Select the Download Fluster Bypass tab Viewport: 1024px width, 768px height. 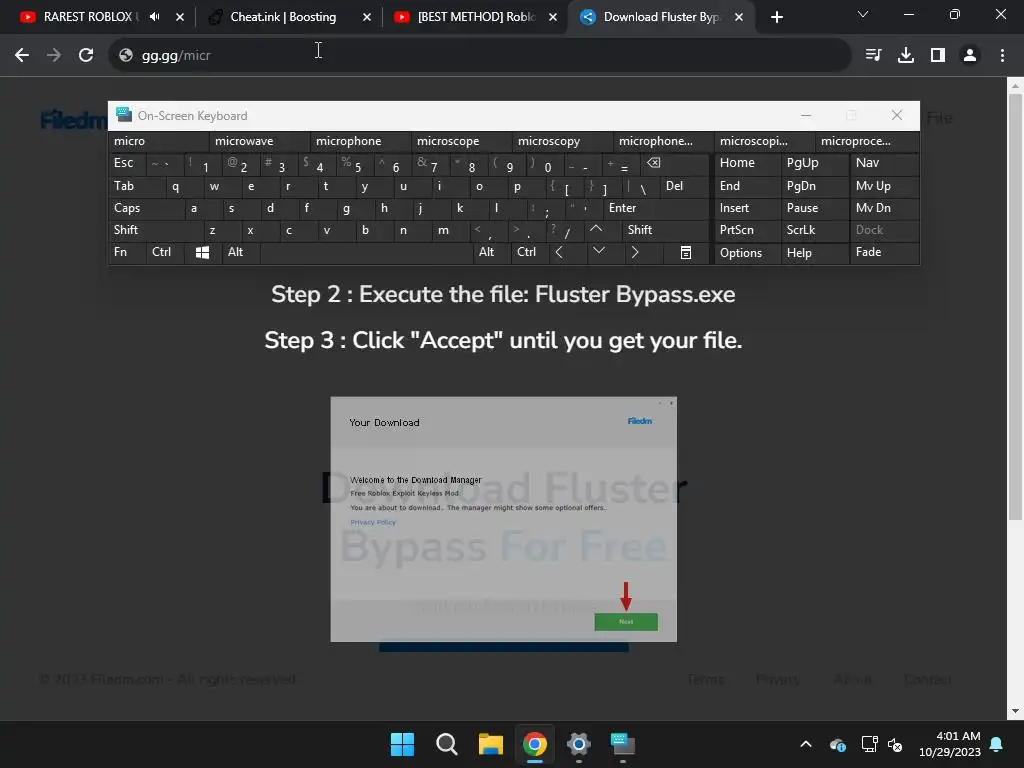[660, 17]
